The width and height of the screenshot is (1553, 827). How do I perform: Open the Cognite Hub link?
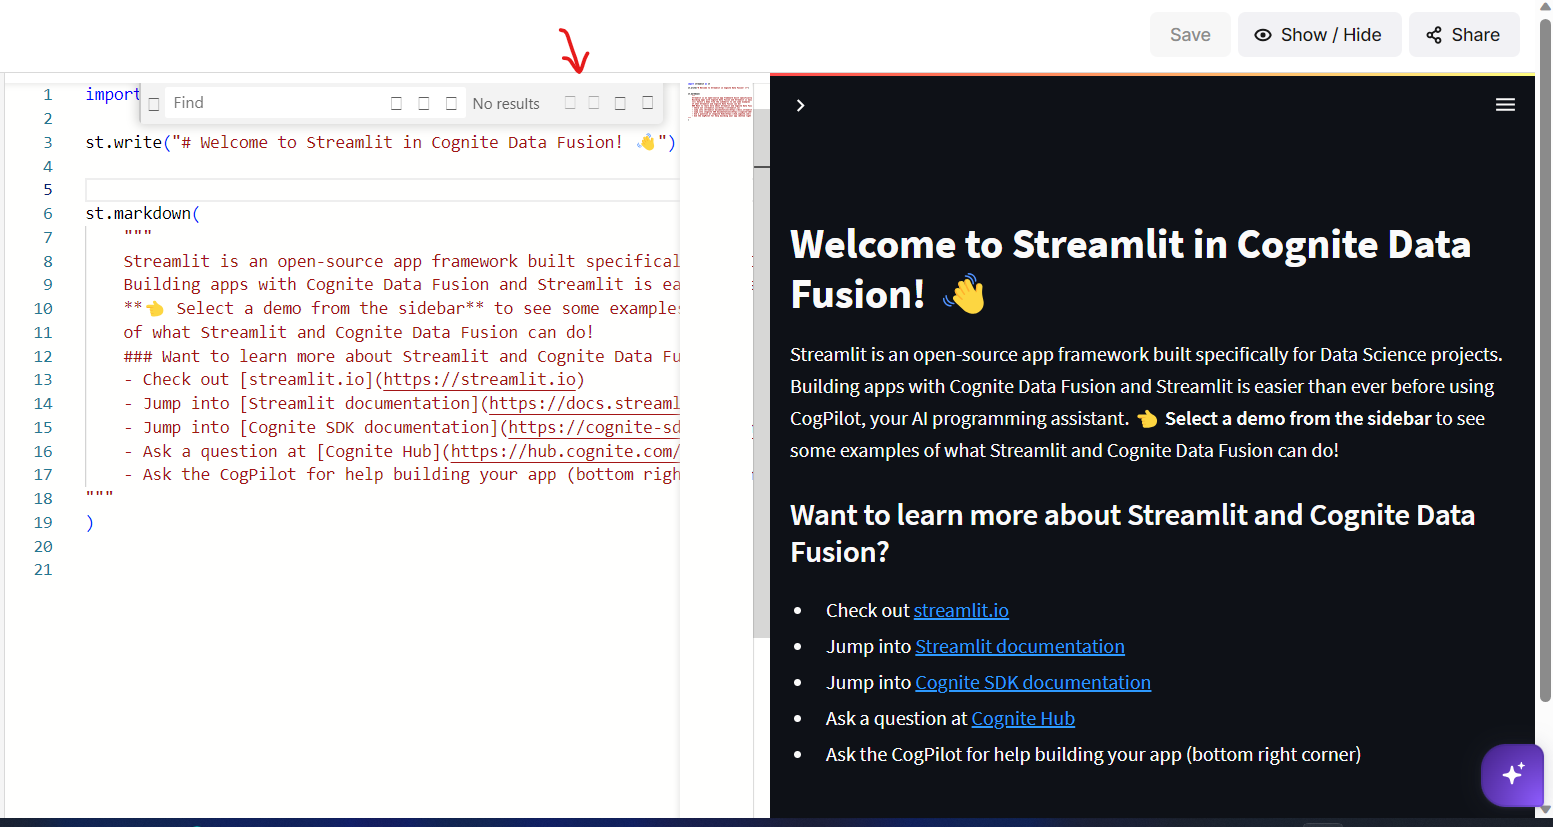[x=1023, y=718]
